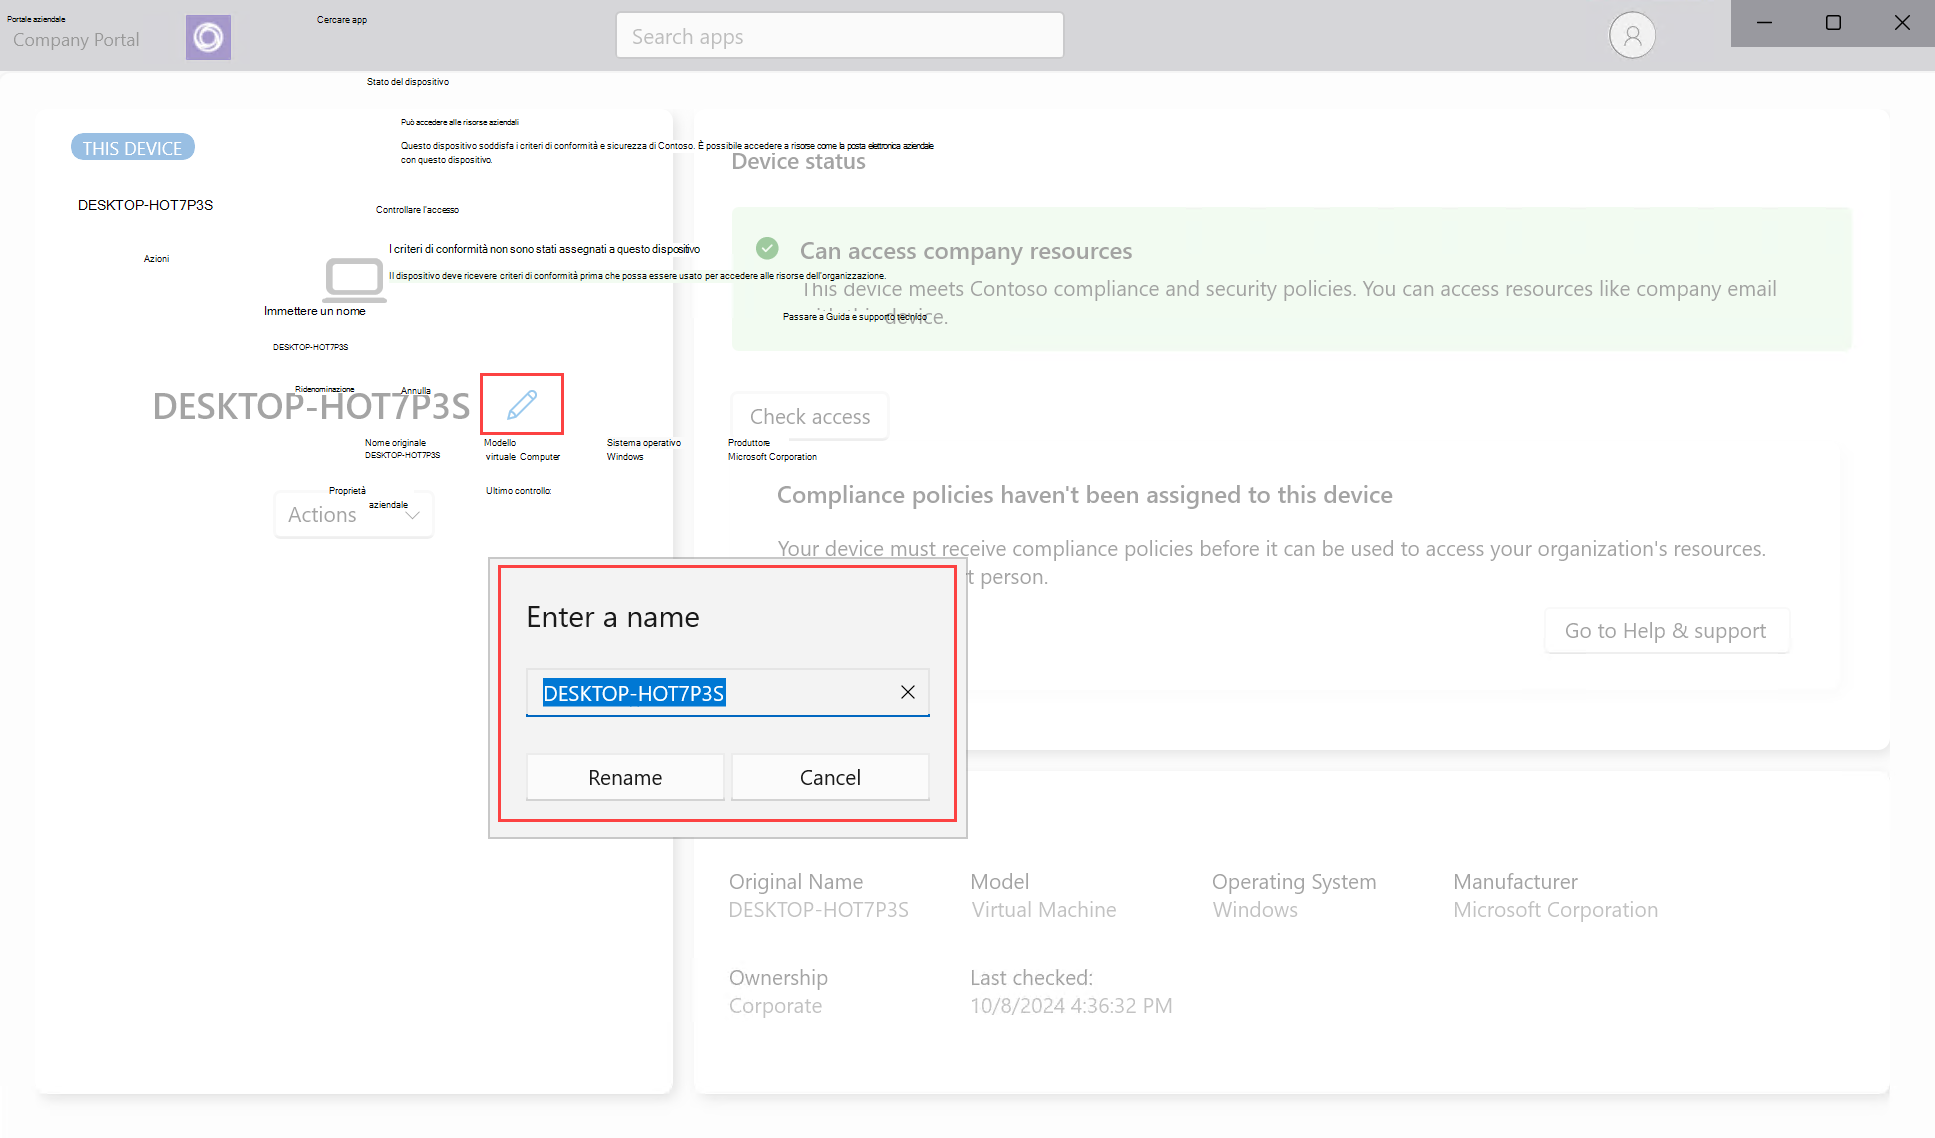Screen dimensions: 1935x1138
Task: Select the Corporate ownership label
Action: click(775, 1005)
